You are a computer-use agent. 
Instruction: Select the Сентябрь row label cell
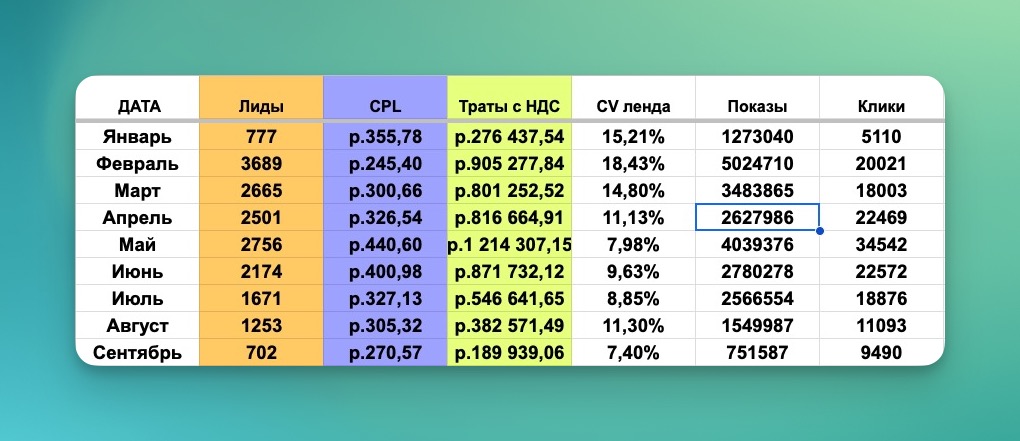click(138, 352)
